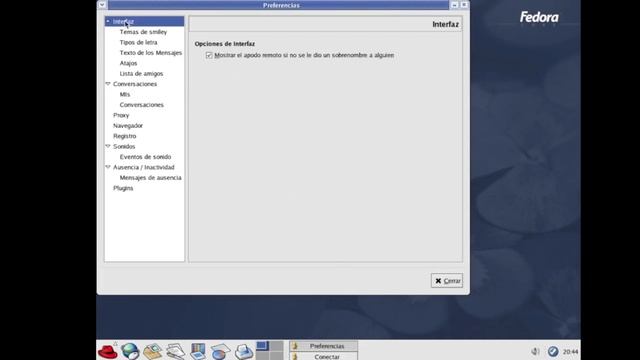This screenshot has height=360, width=640.
Task: Select the child Conversaciones entry under MIs
Action: [142, 105]
